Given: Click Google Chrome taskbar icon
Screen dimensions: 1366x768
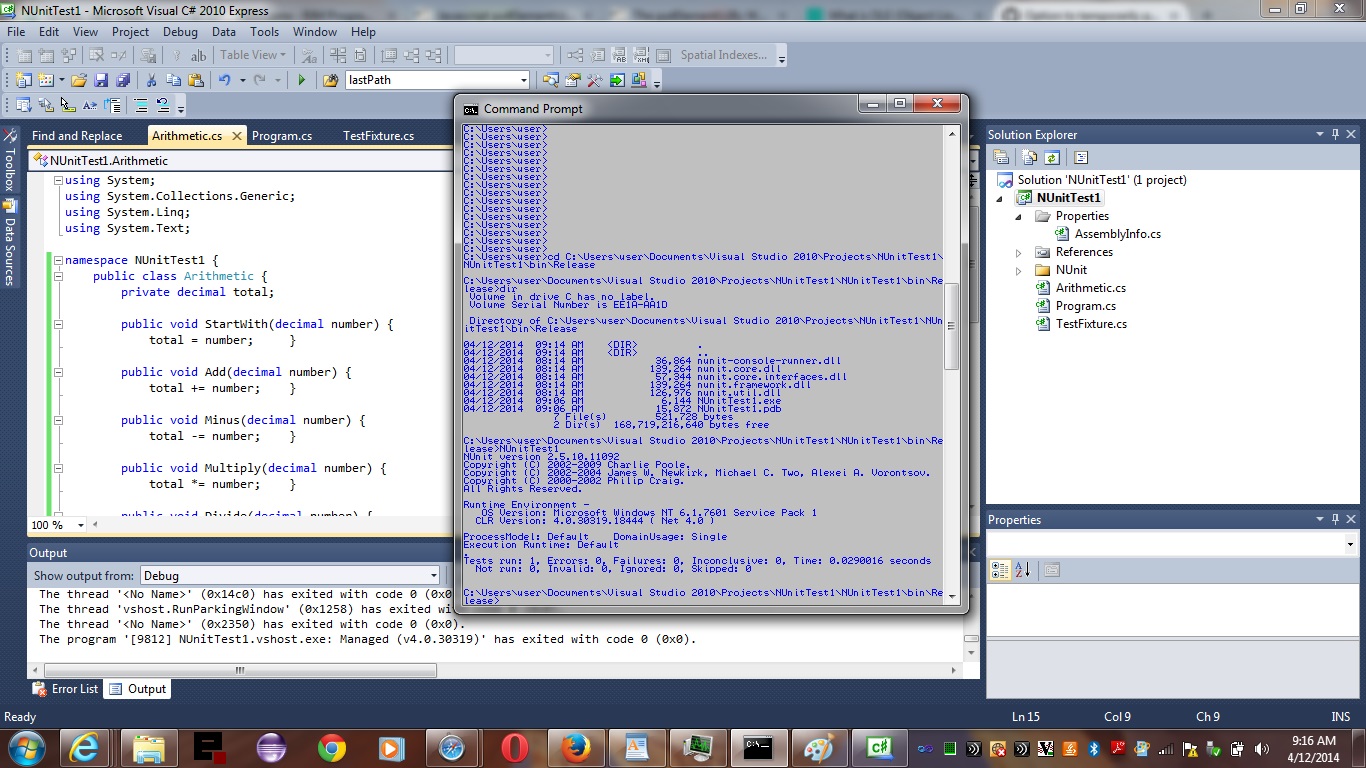Looking at the screenshot, I should (332, 747).
